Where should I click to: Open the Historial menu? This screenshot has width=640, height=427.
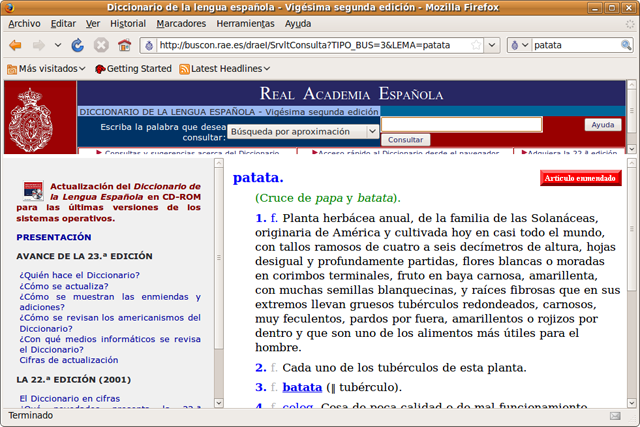pyautogui.click(x=128, y=22)
